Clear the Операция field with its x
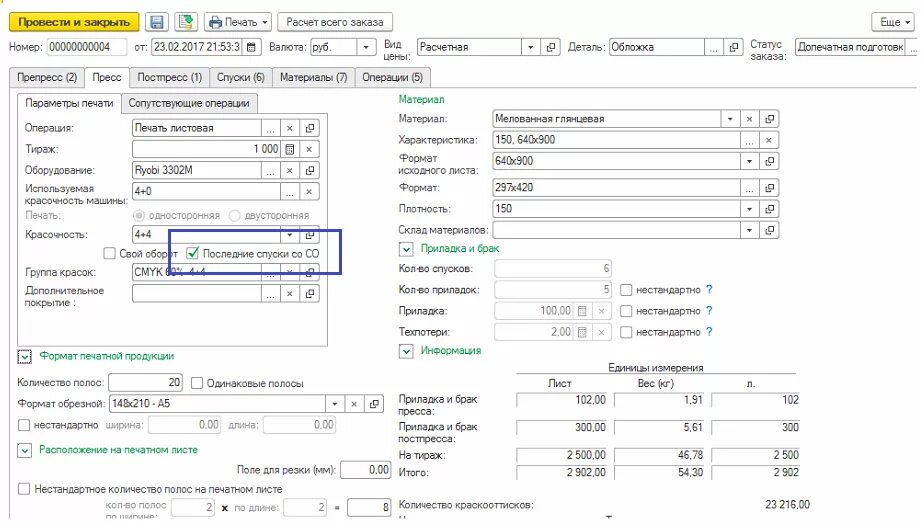This screenshot has width=922, height=522. [290, 128]
